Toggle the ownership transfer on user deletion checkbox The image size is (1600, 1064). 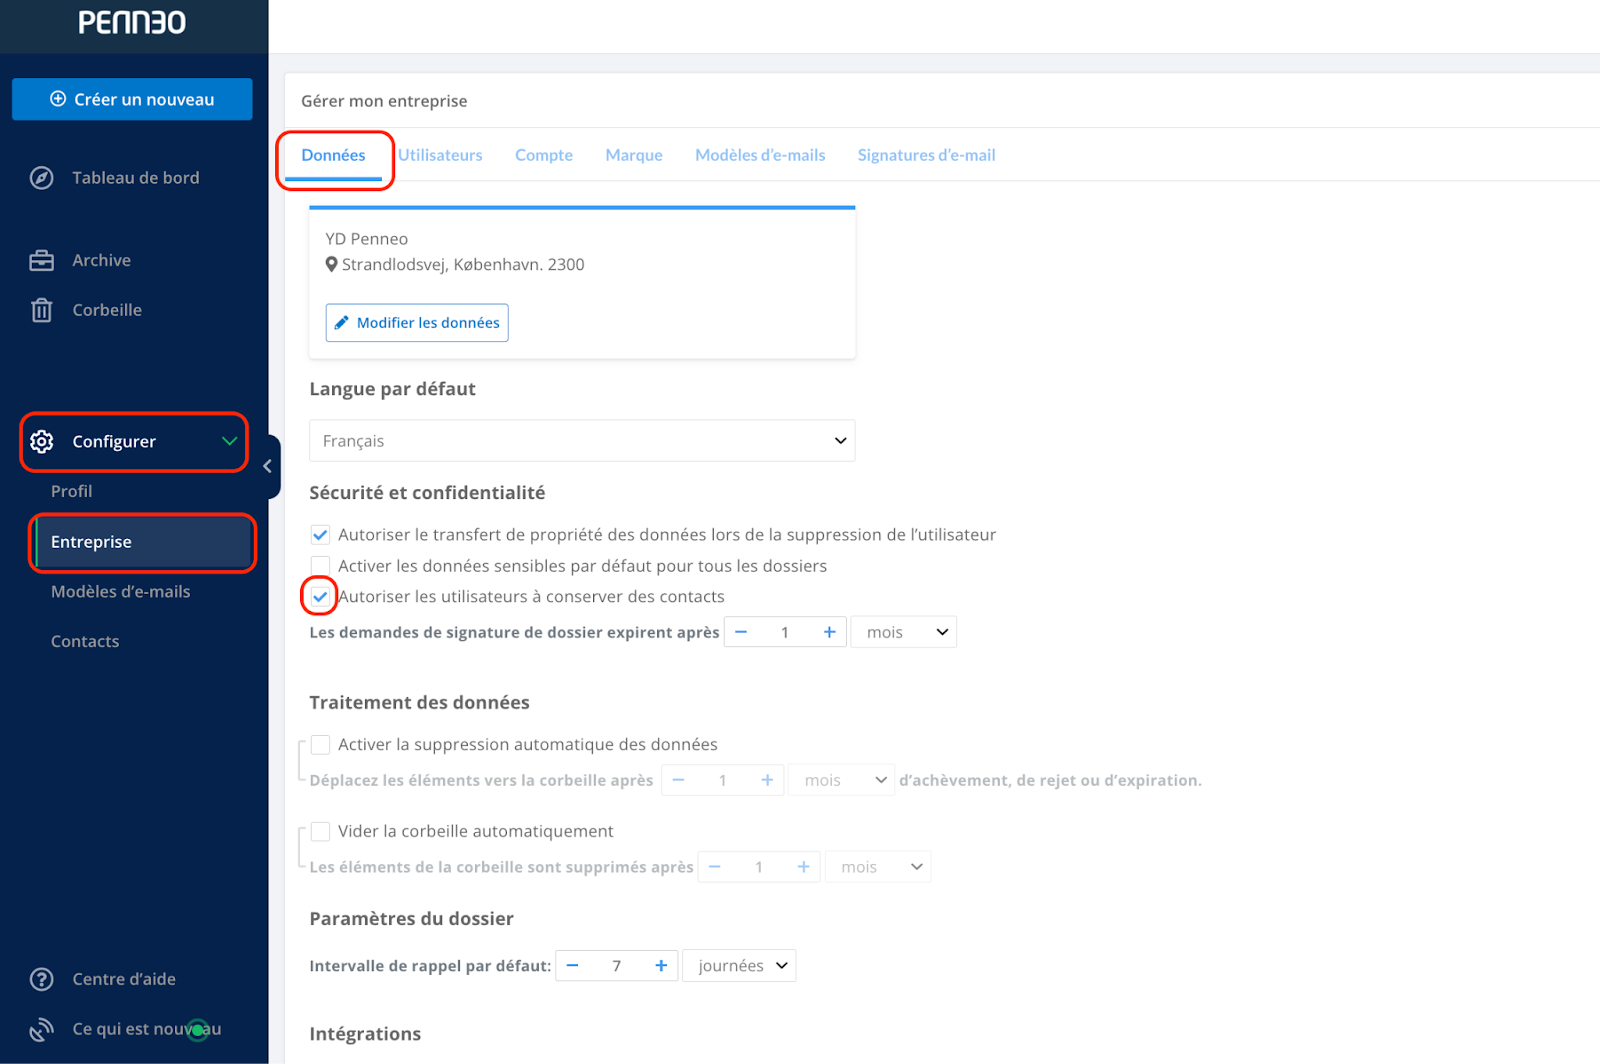click(320, 535)
